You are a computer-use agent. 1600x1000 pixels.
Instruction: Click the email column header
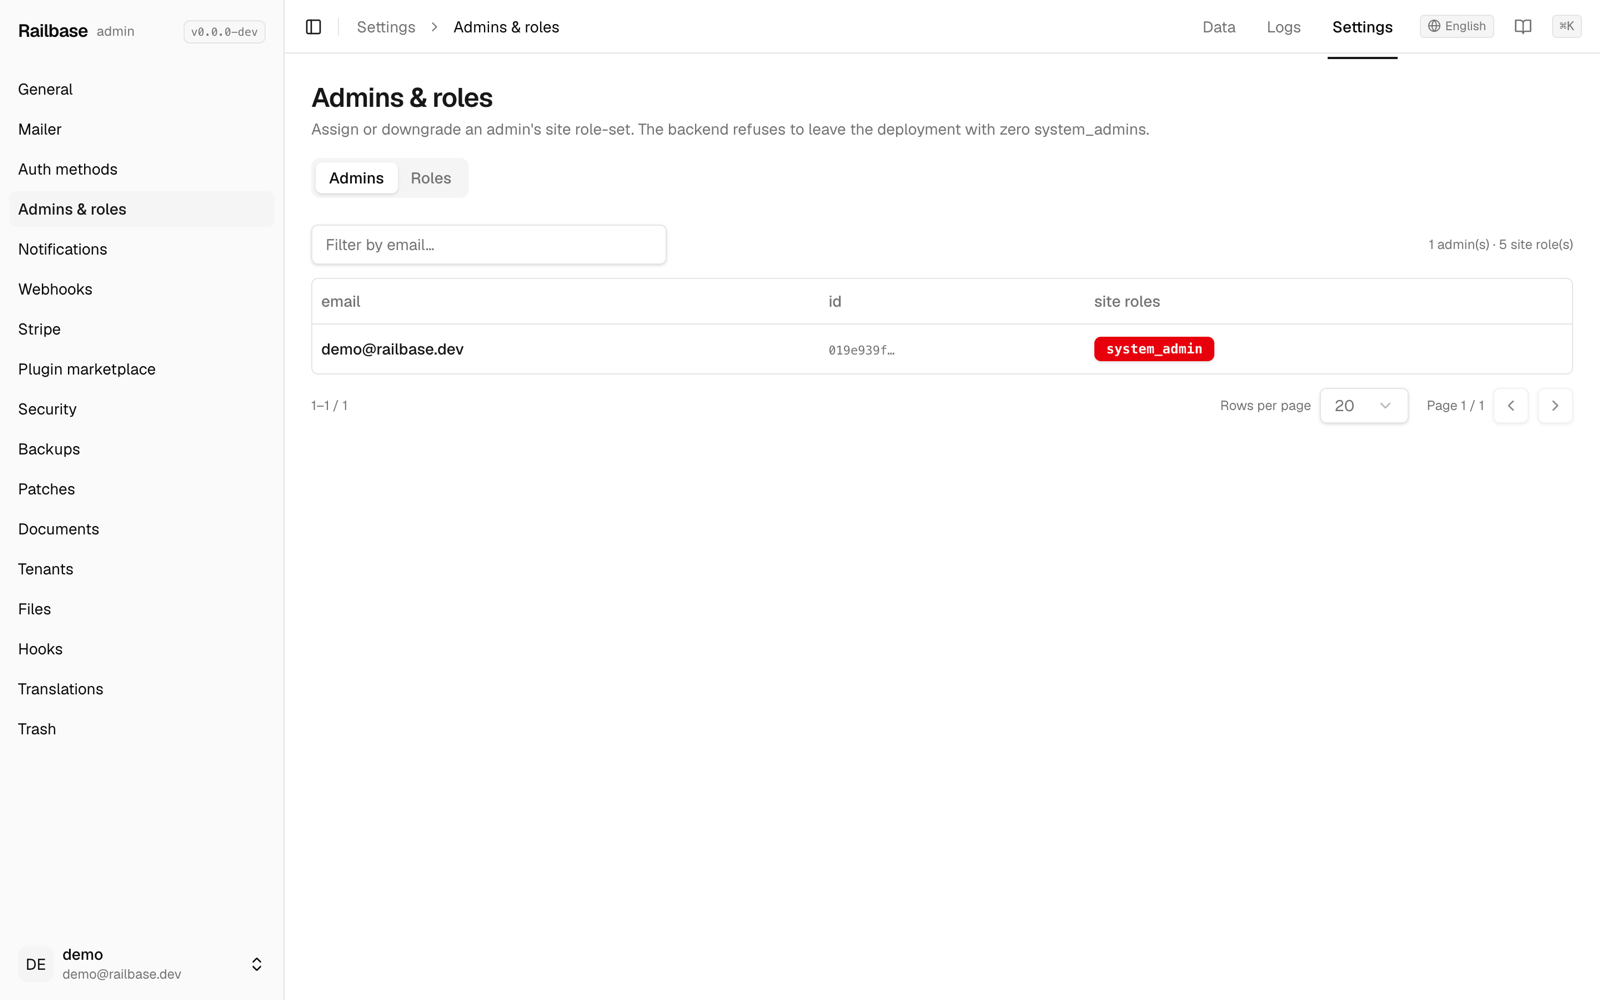click(340, 302)
